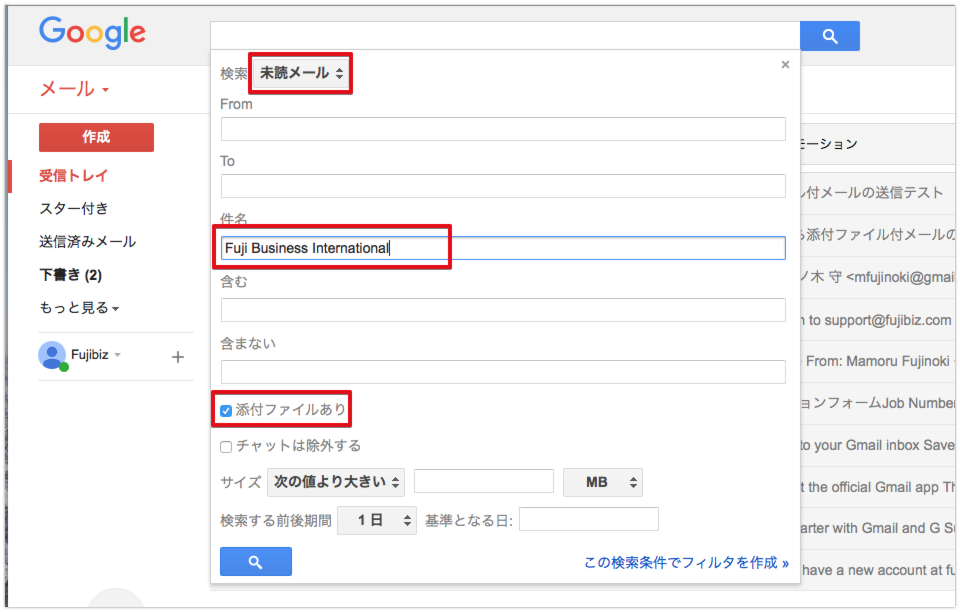
Task: Open the MB size unit dropdown
Action: pyautogui.click(x=603, y=482)
